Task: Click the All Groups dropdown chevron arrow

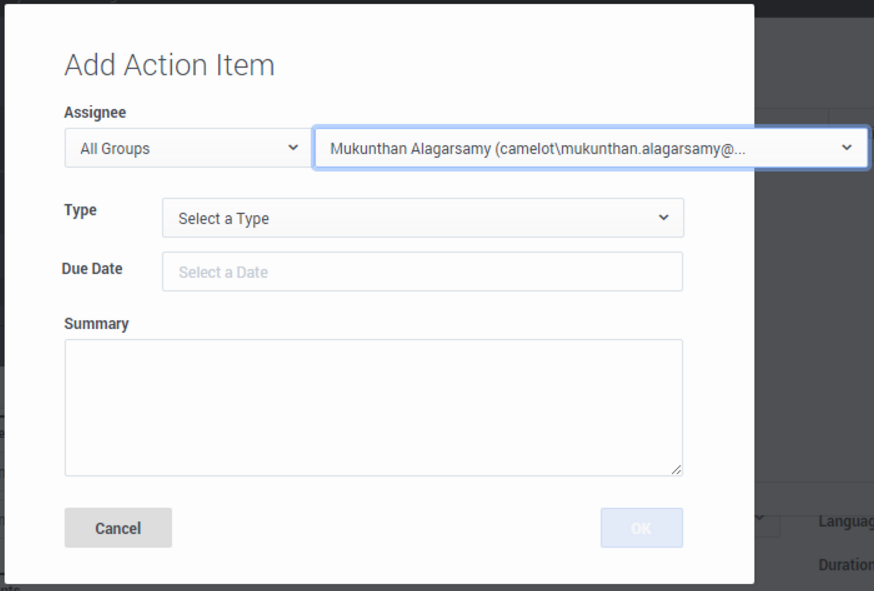Action: 293,148
